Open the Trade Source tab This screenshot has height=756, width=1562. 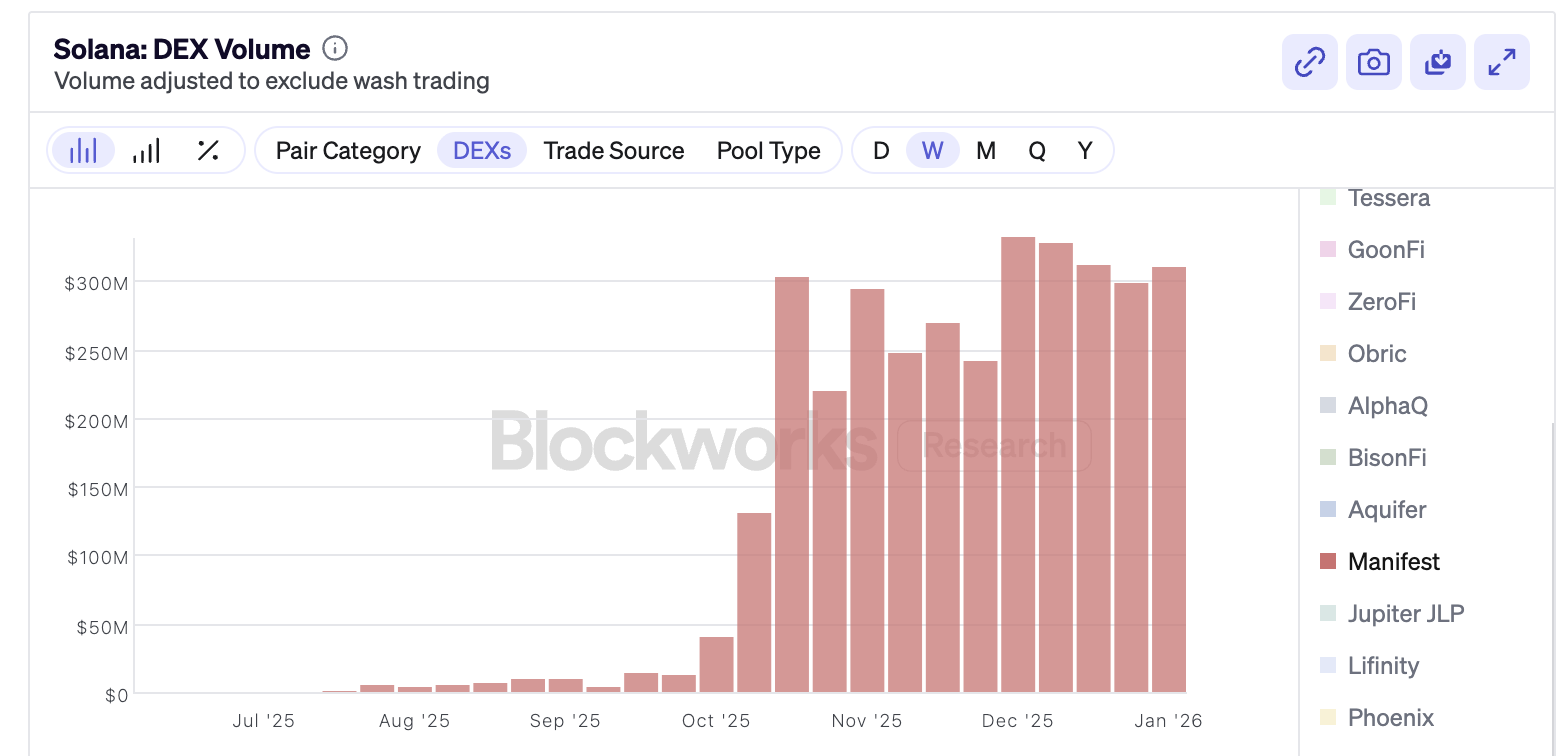coord(614,151)
